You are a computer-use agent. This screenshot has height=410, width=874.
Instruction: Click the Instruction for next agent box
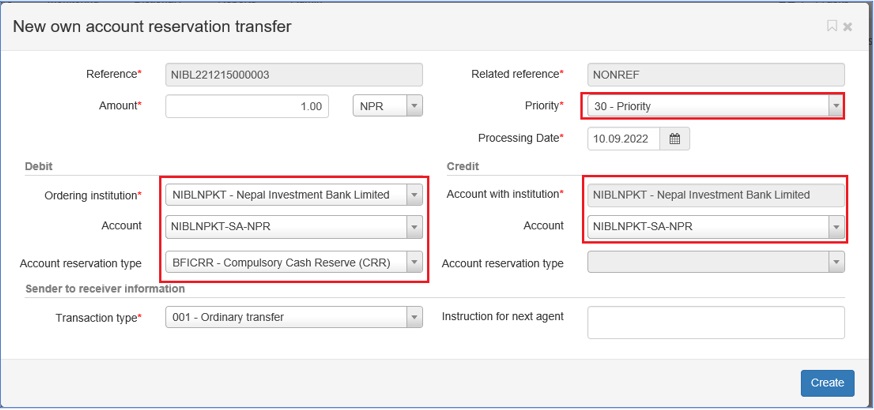tap(716, 322)
